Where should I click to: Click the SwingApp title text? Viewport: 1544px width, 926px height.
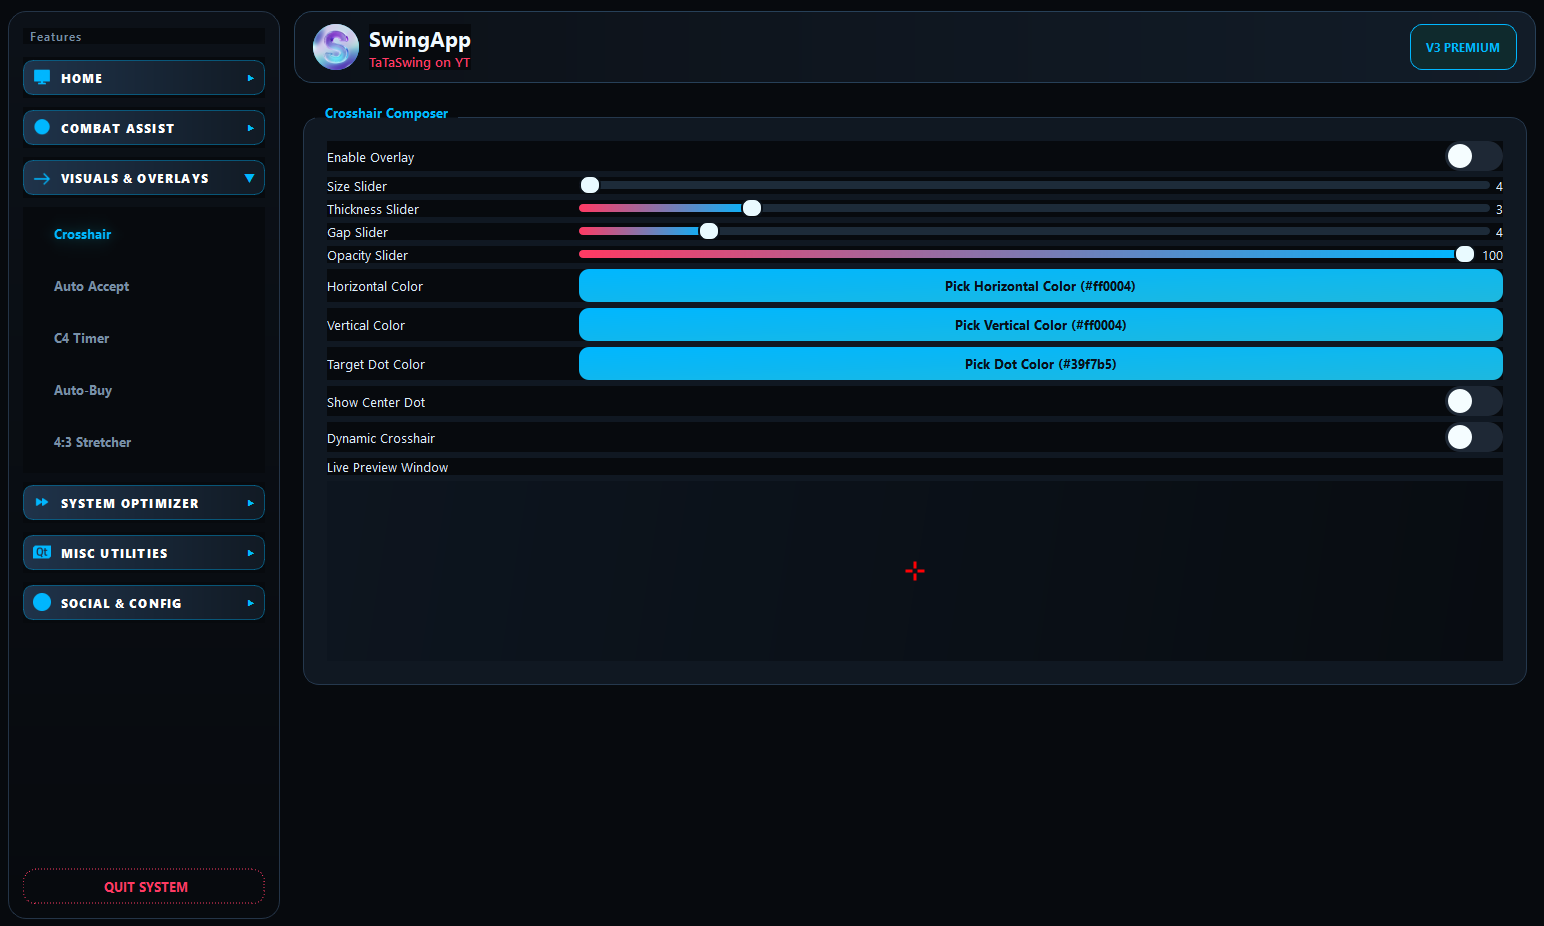coord(420,40)
